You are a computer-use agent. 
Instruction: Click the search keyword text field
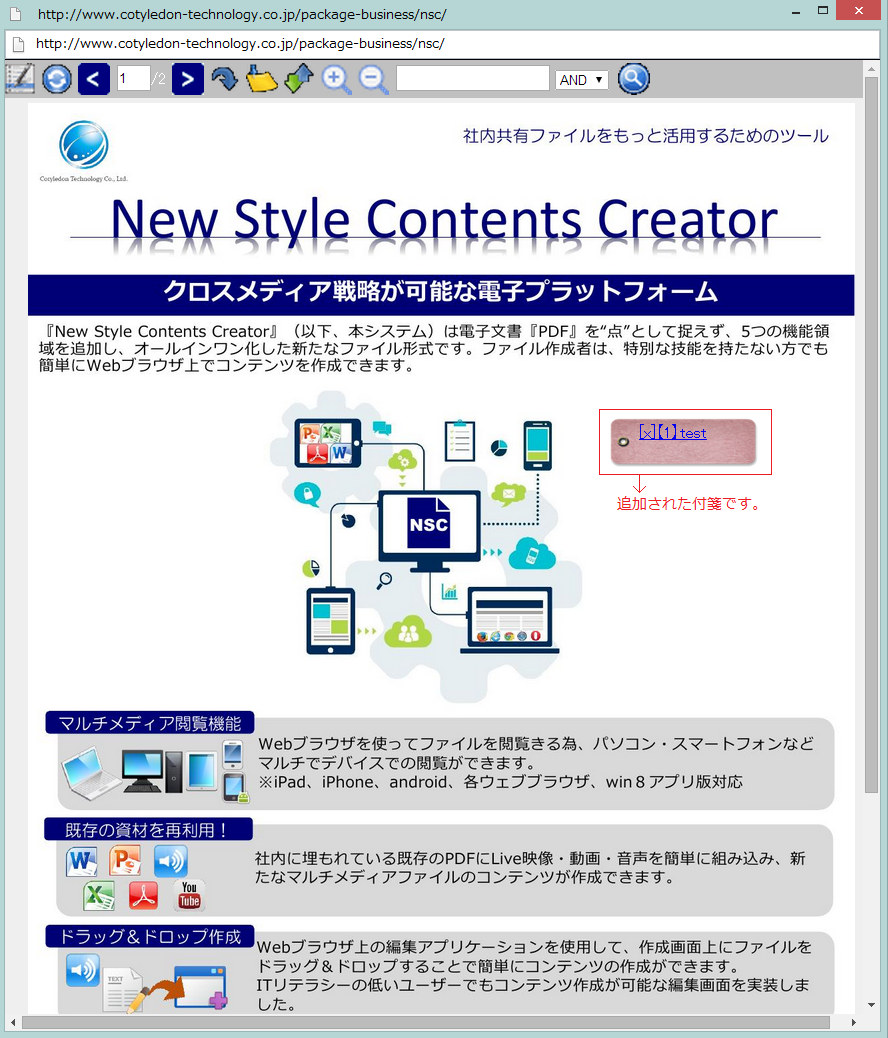[x=473, y=78]
